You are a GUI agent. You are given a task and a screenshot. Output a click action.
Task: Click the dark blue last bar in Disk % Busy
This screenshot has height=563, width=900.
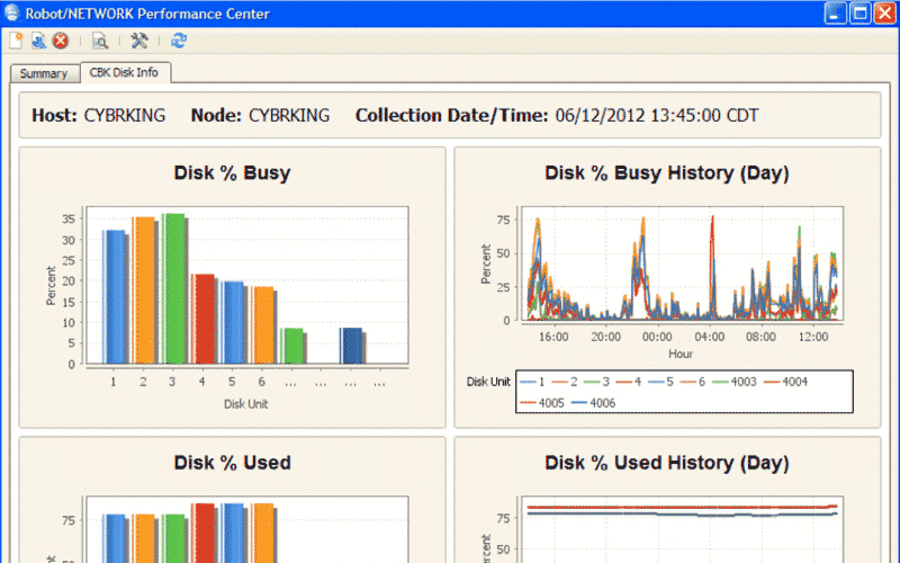(x=352, y=346)
